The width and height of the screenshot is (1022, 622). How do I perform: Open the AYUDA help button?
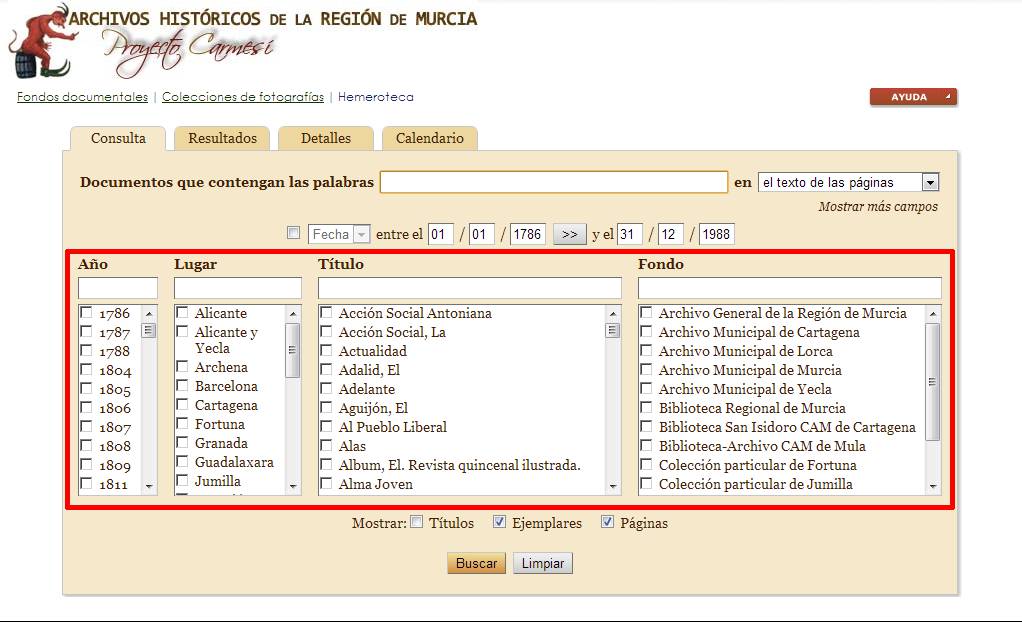coord(913,97)
